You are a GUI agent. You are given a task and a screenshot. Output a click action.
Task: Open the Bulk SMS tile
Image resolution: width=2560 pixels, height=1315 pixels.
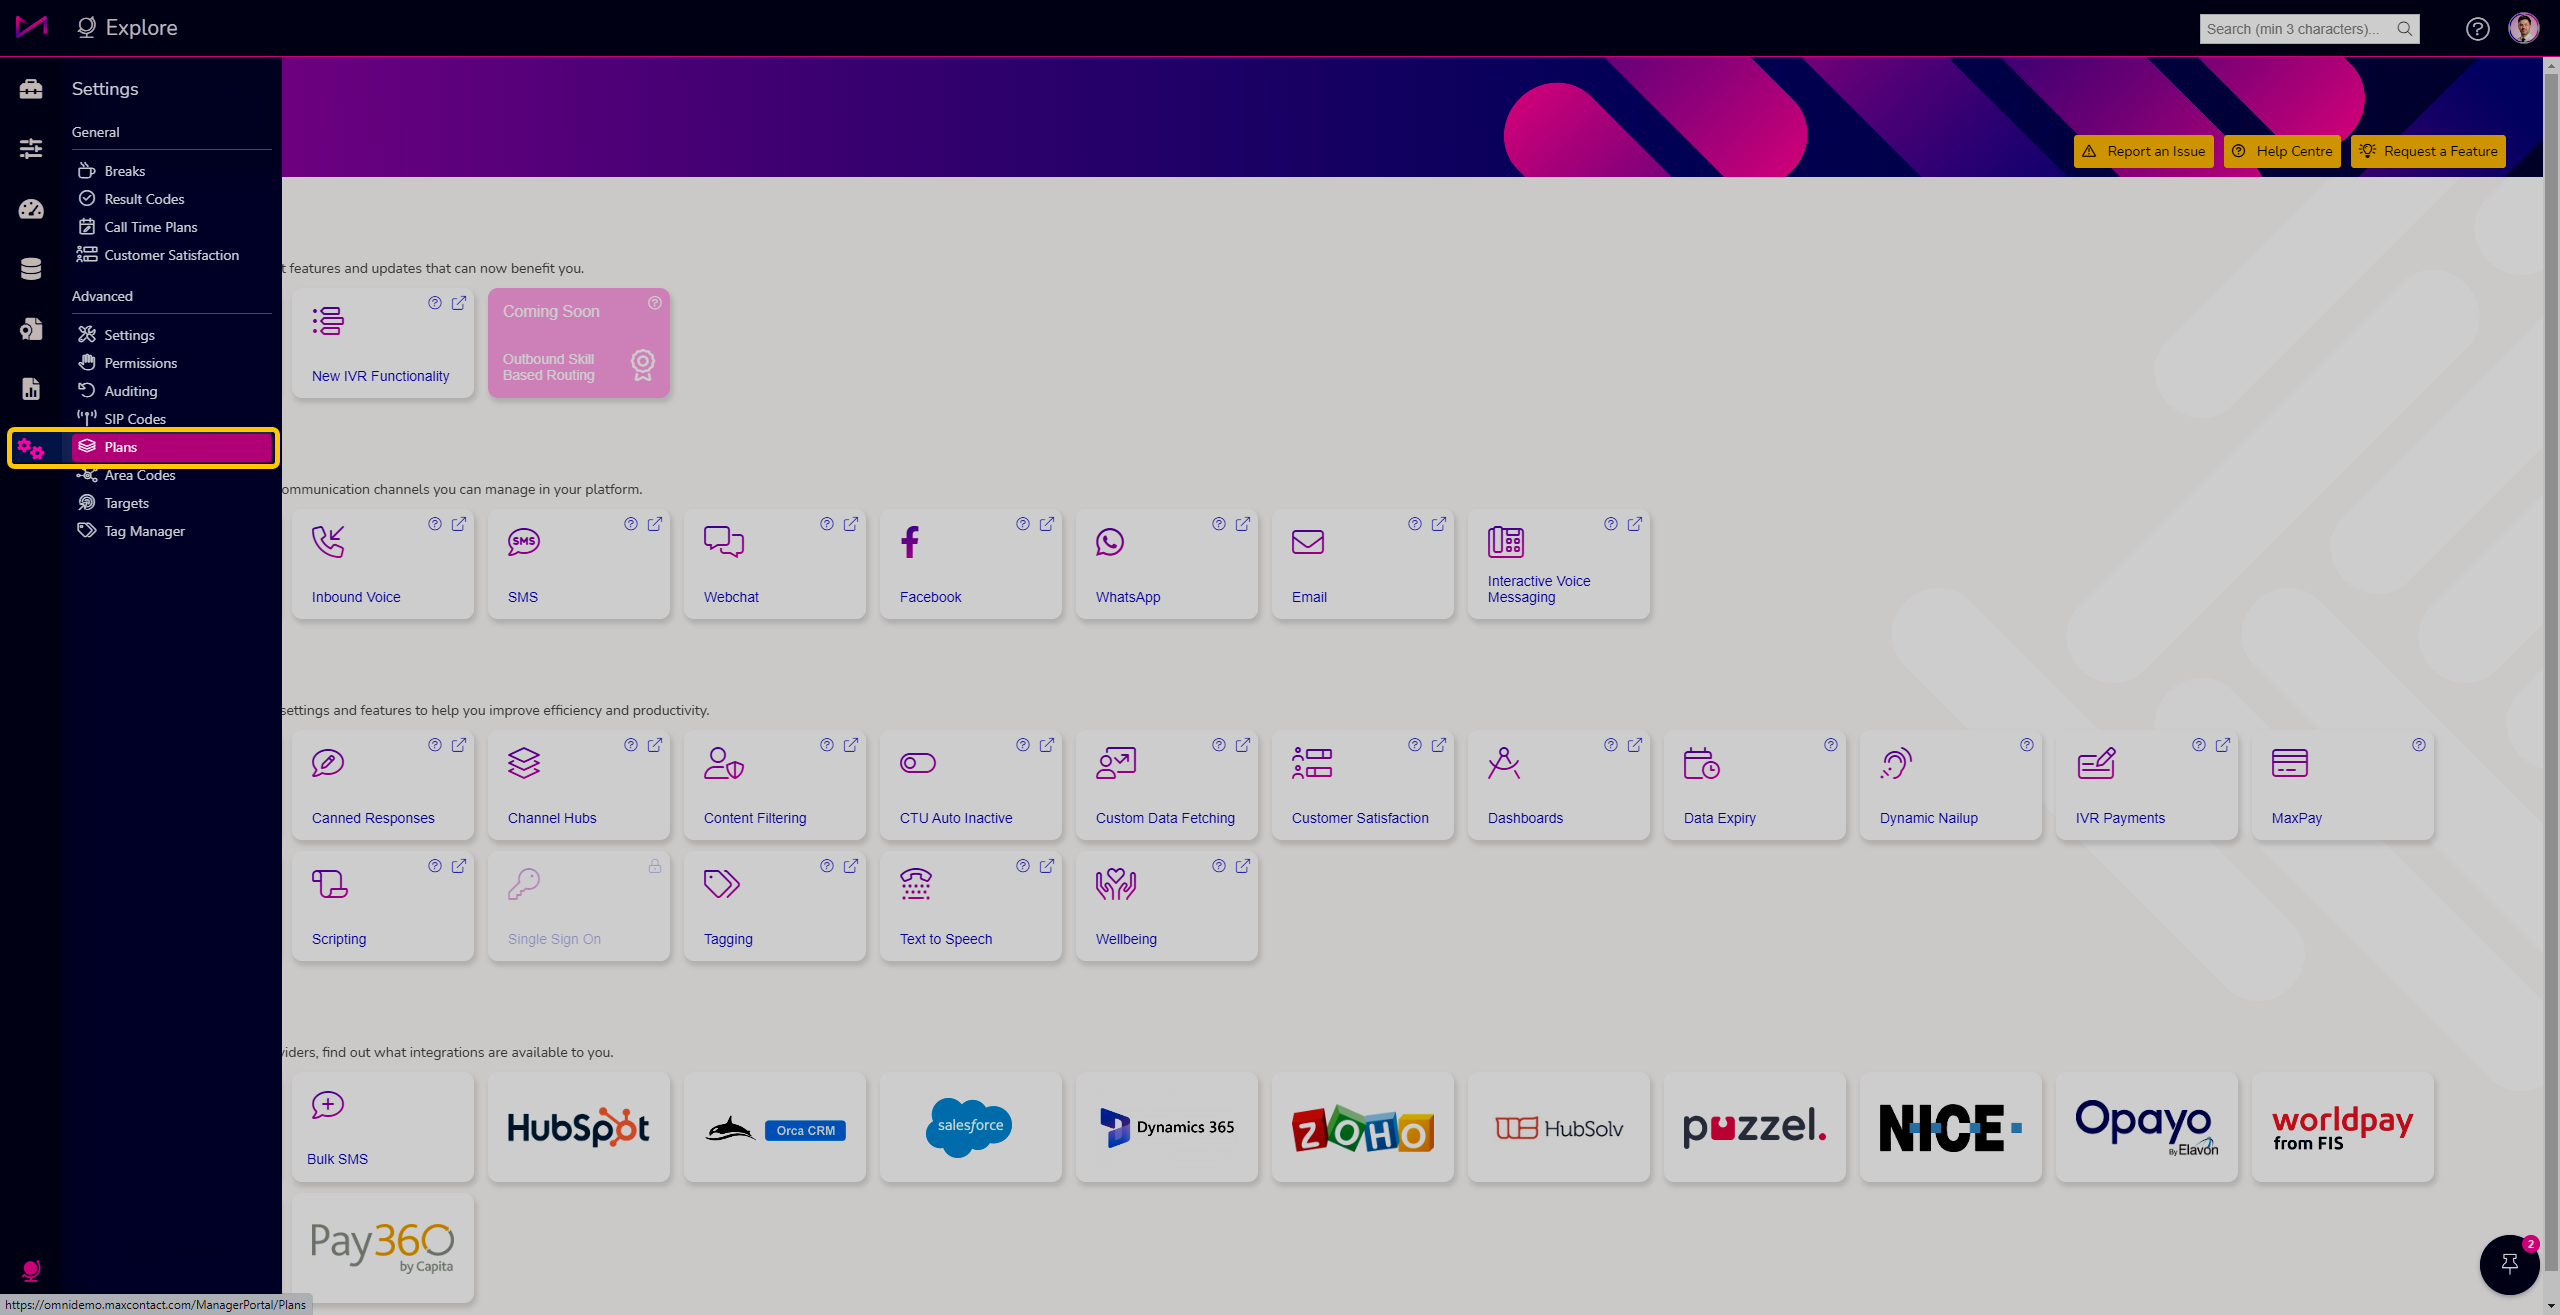tap(383, 1127)
